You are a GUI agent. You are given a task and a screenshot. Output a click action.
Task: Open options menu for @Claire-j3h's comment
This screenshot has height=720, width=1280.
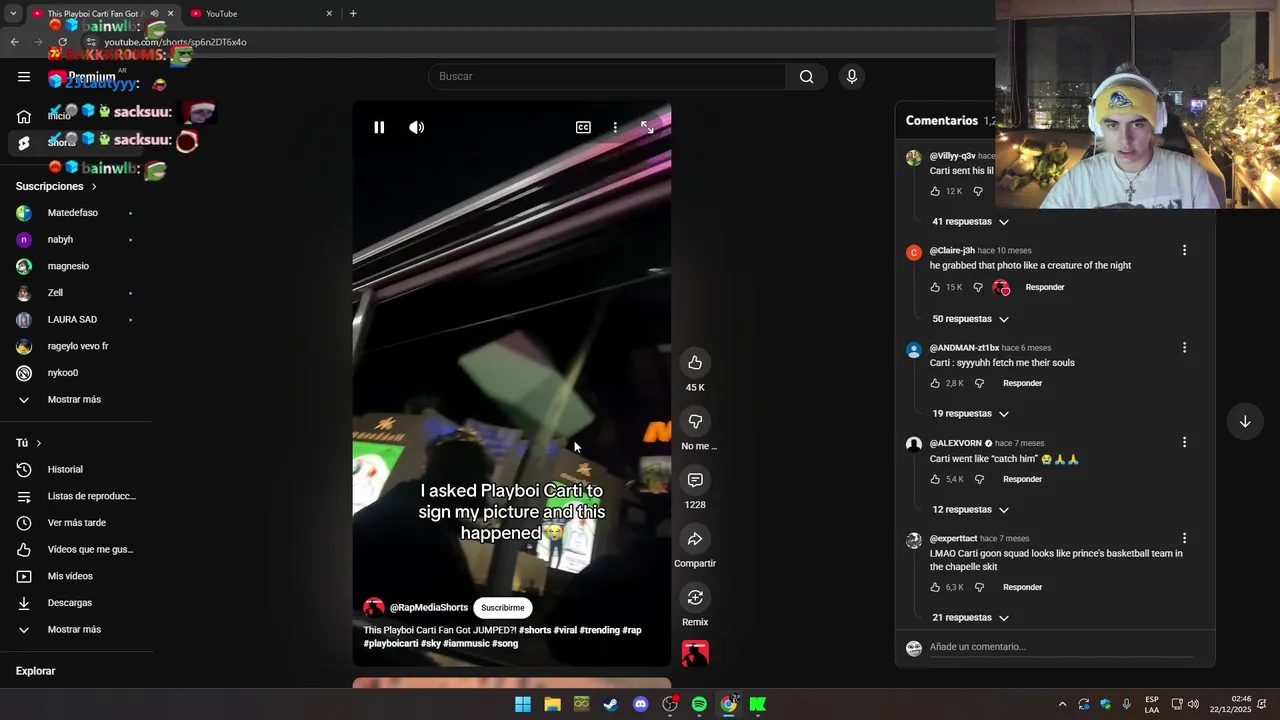pos(1184,250)
